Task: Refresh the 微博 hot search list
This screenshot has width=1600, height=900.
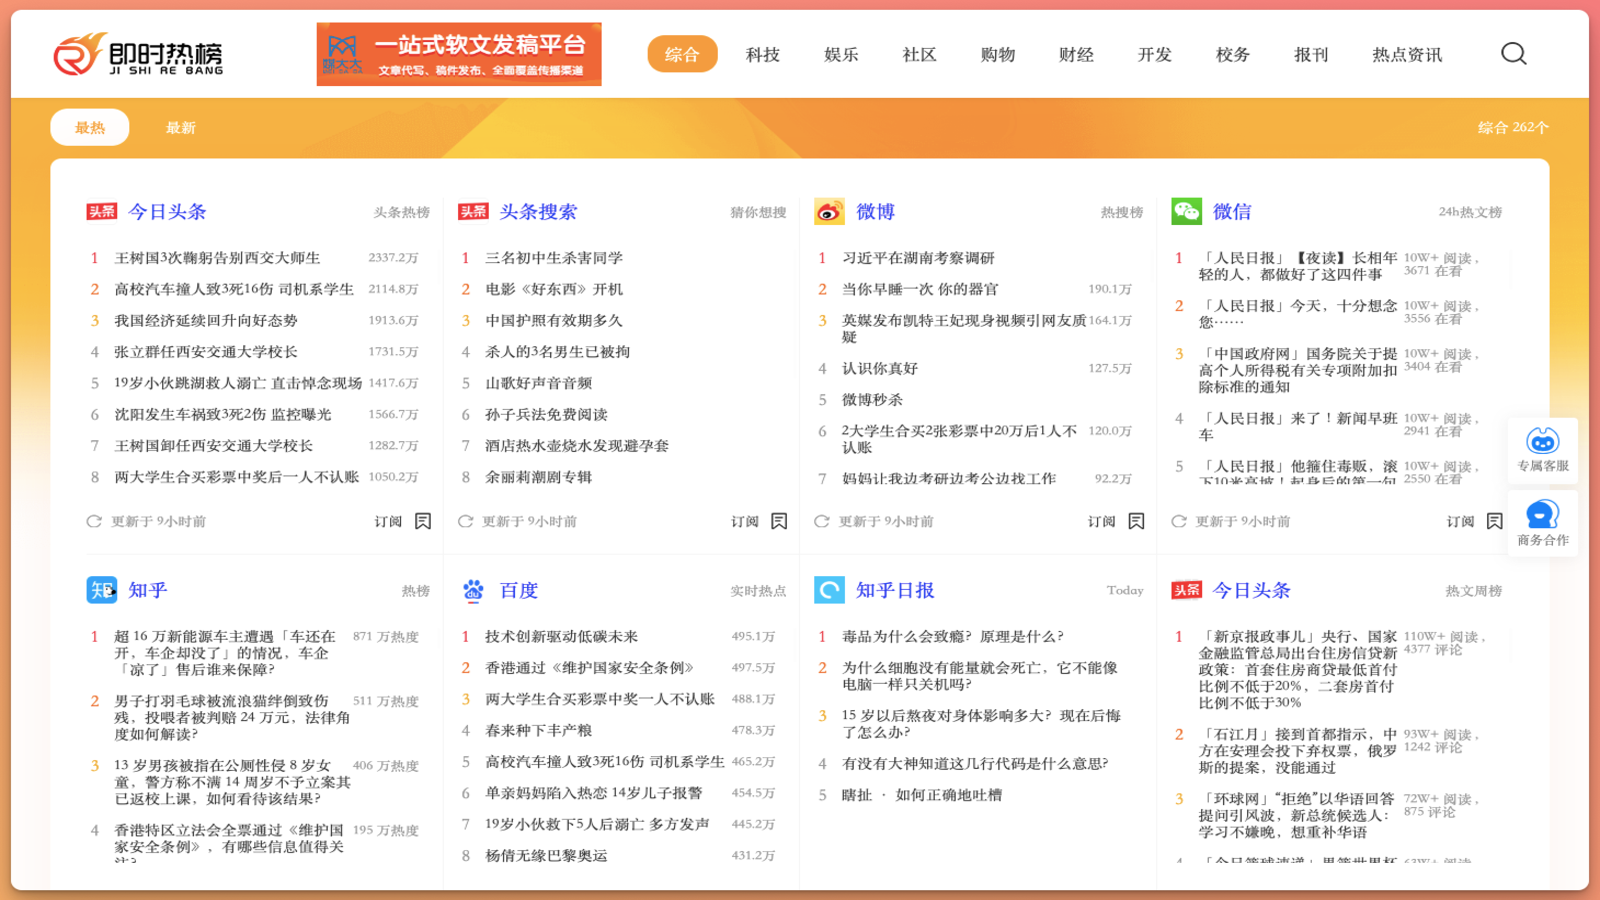Action: [822, 521]
